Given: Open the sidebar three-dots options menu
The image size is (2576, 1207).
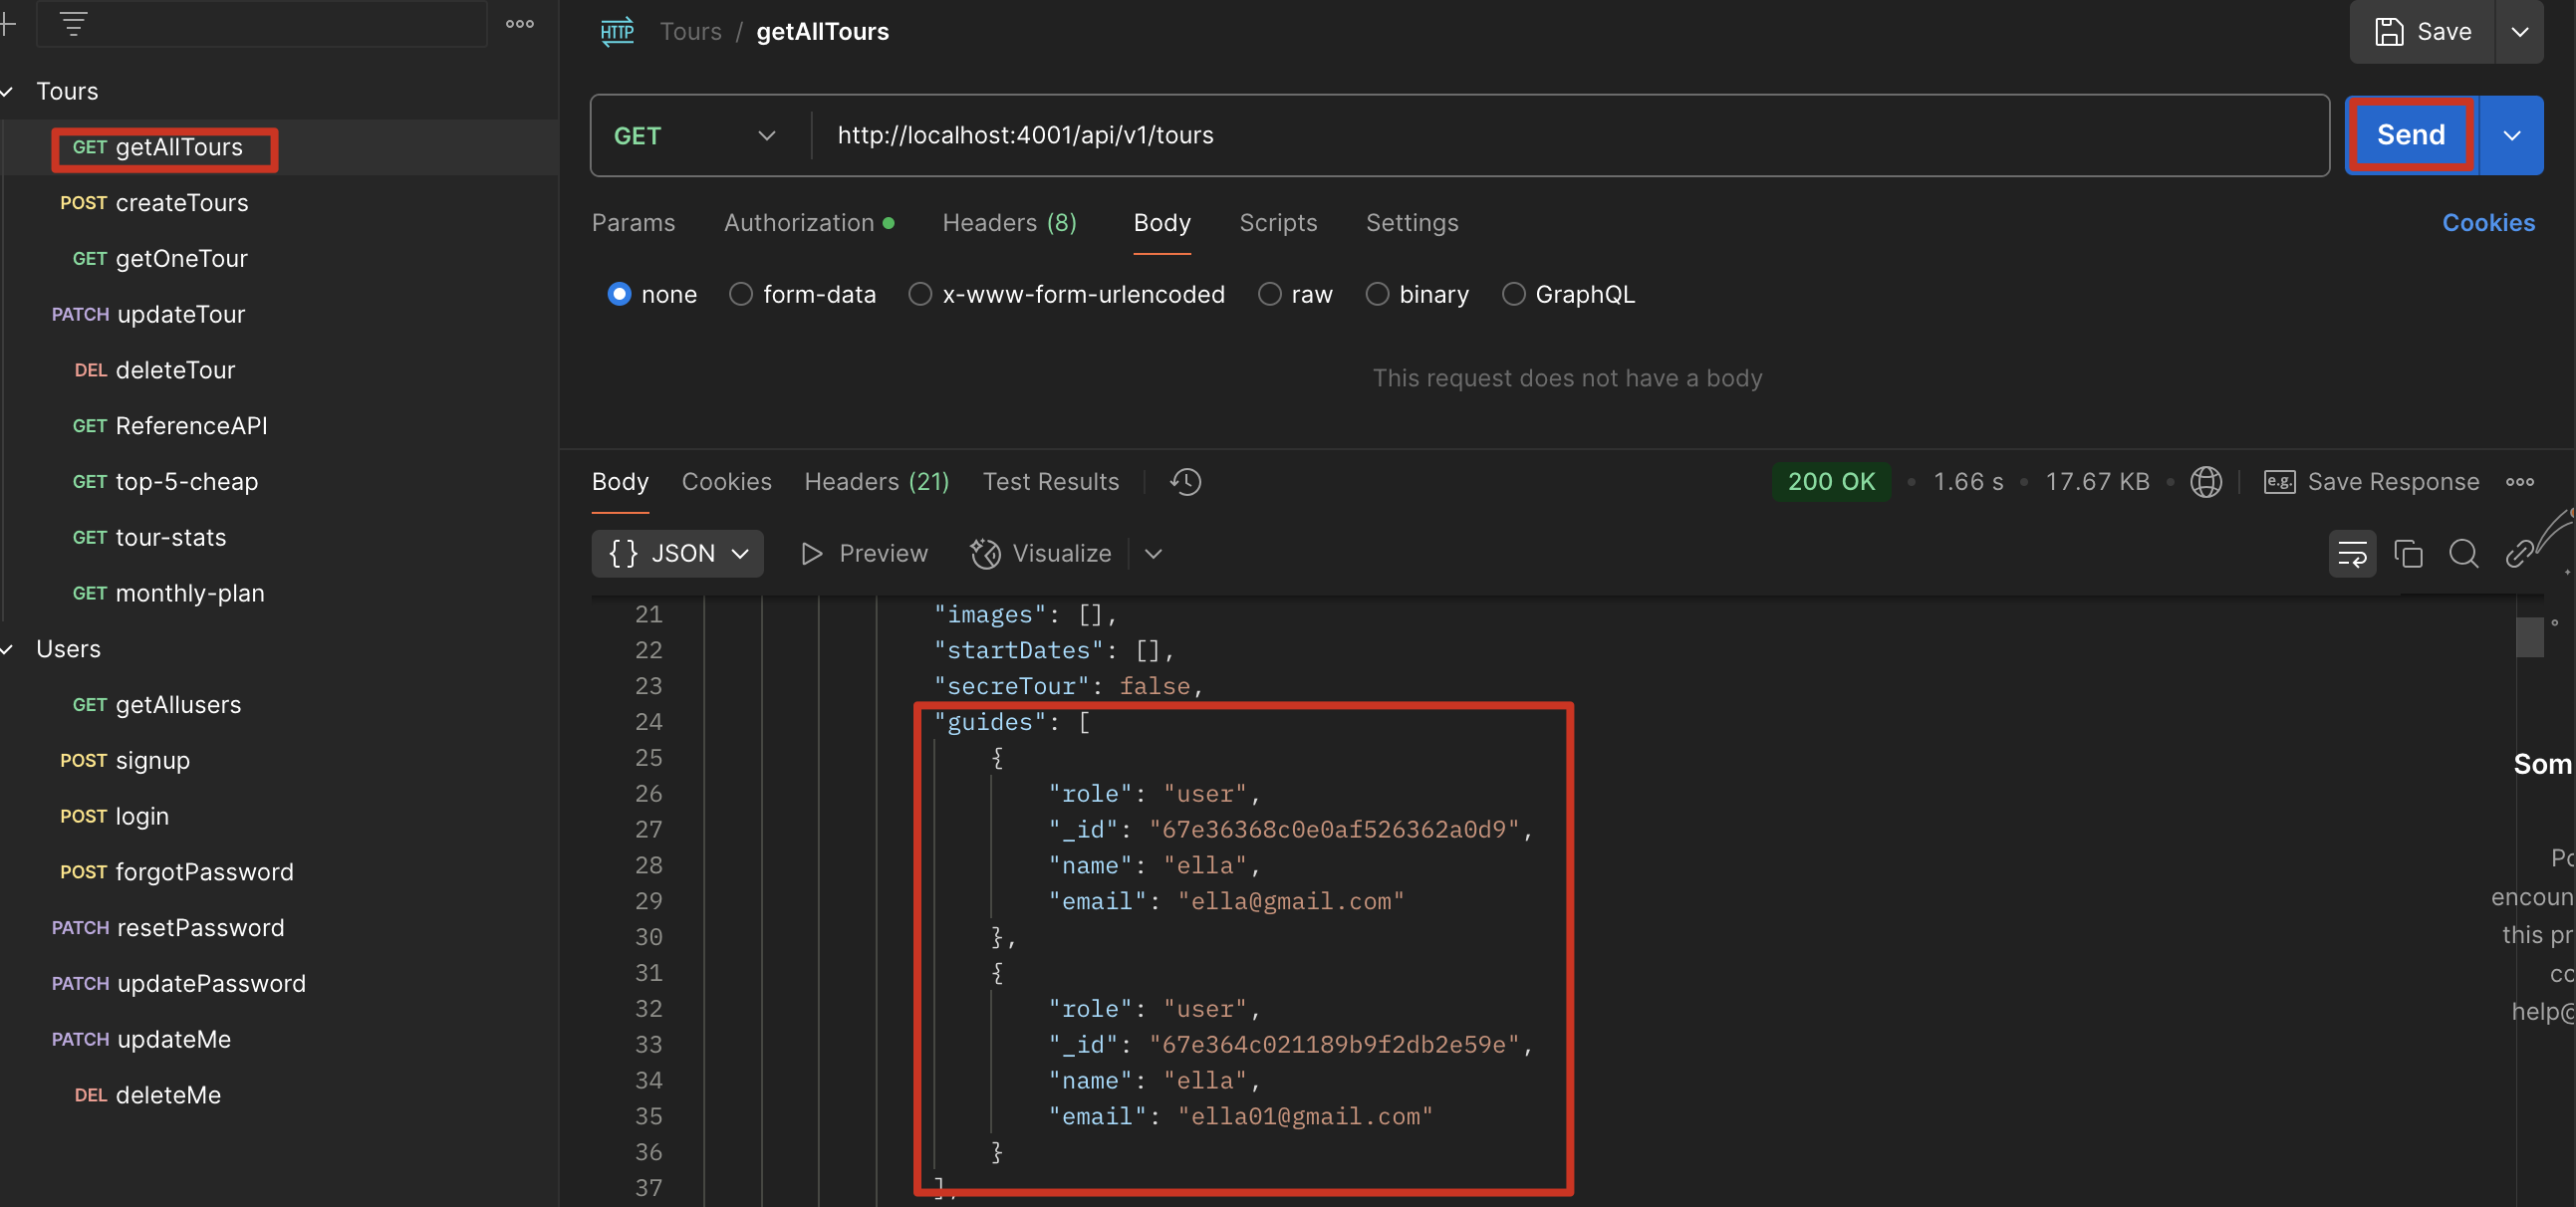Looking at the screenshot, I should (x=519, y=24).
